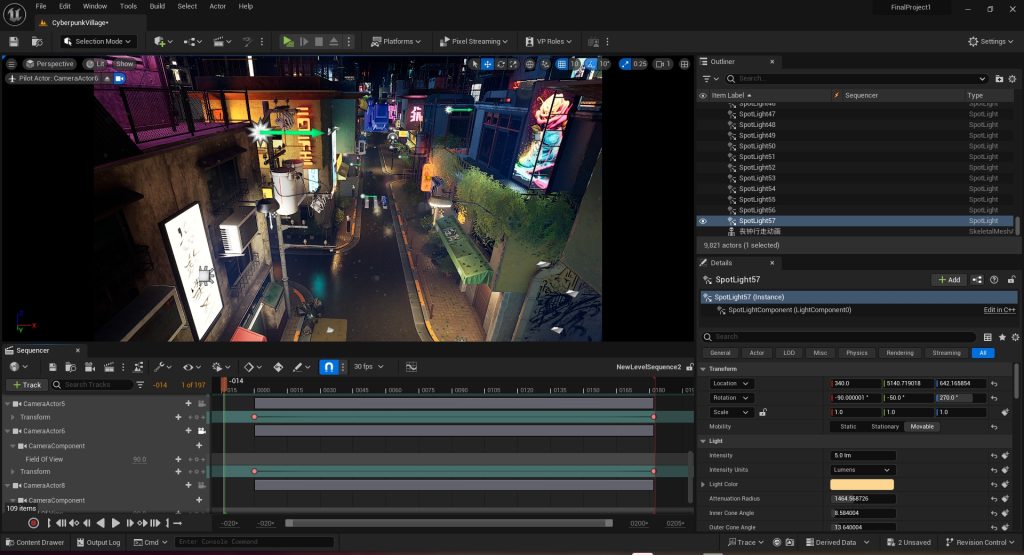Open the Selection Mode dropdown
The image size is (1024, 555).
[99, 41]
